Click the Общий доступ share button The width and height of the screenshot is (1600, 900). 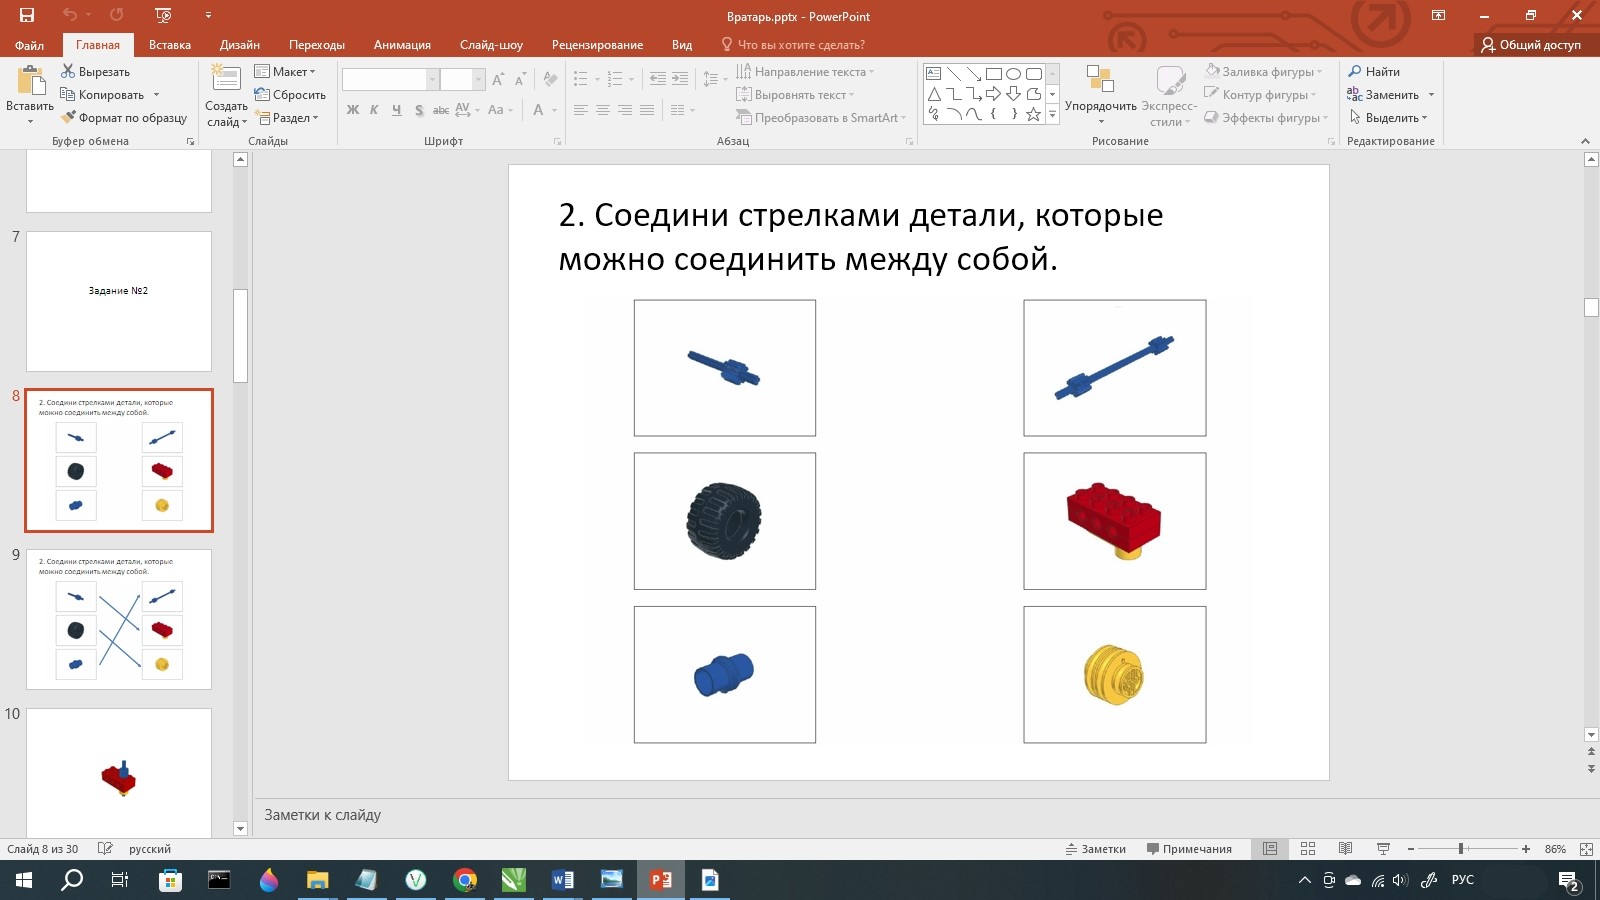point(1531,45)
